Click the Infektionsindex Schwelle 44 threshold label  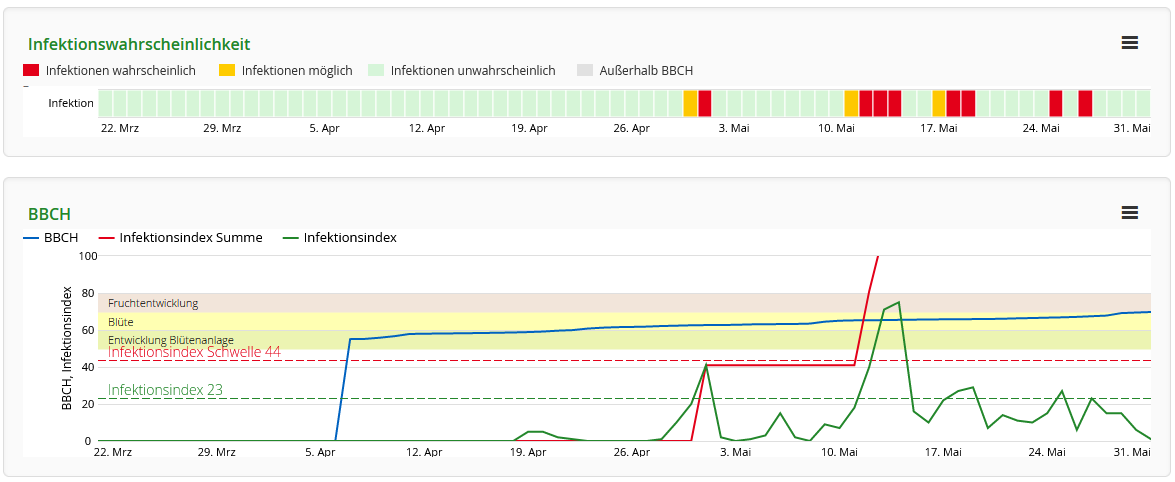click(194, 352)
